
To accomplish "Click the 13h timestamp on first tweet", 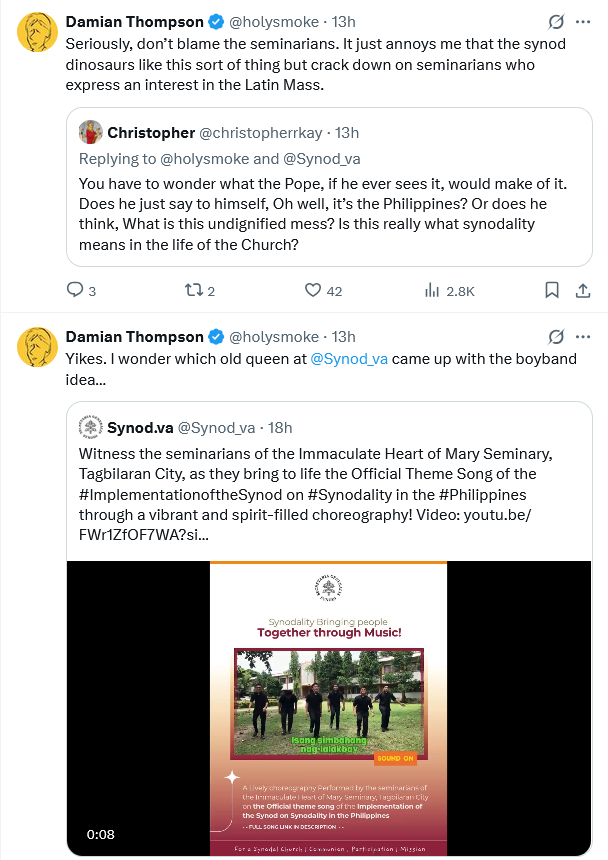I will pos(343,21).
